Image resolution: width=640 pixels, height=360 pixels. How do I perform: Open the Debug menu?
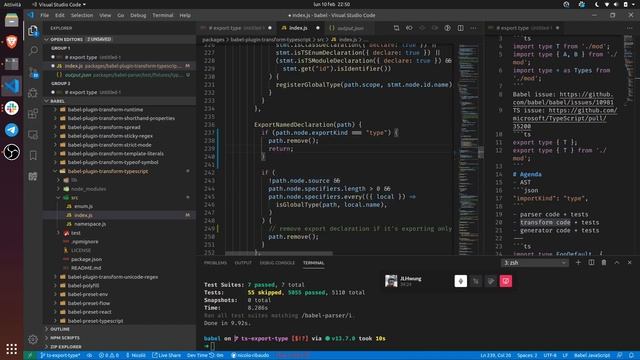click(x=138, y=15)
